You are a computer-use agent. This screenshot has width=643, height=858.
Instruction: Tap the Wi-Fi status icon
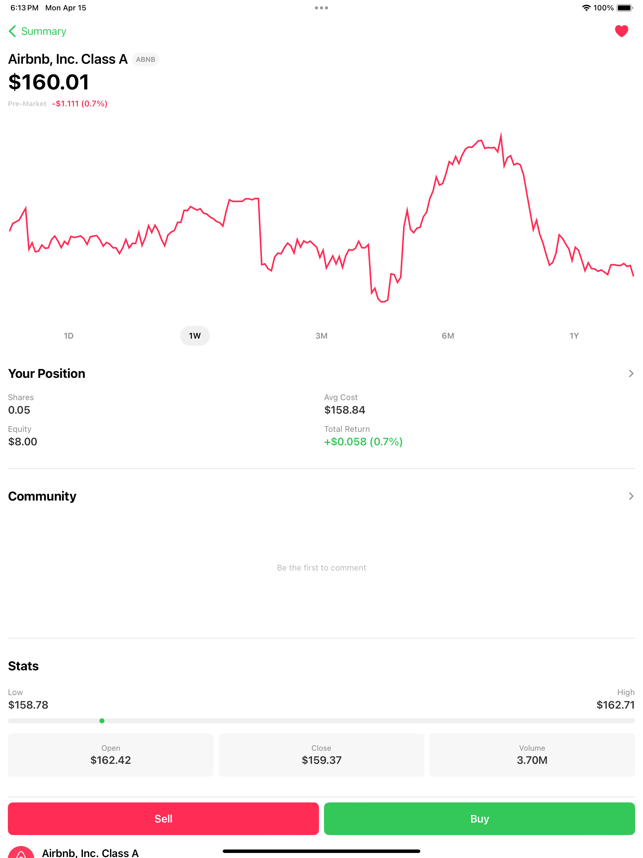(x=586, y=8)
